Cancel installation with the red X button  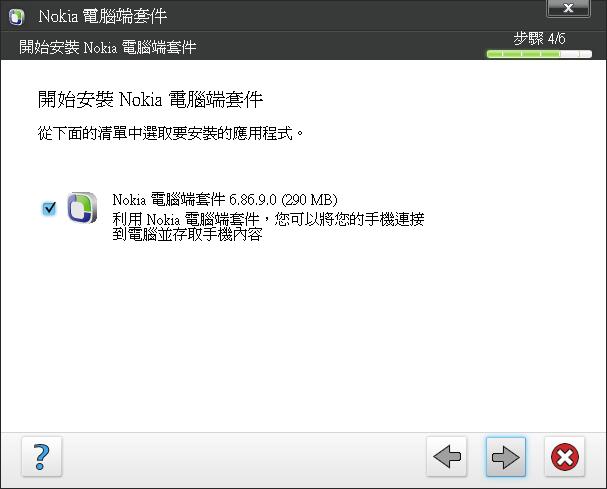coord(564,456)
